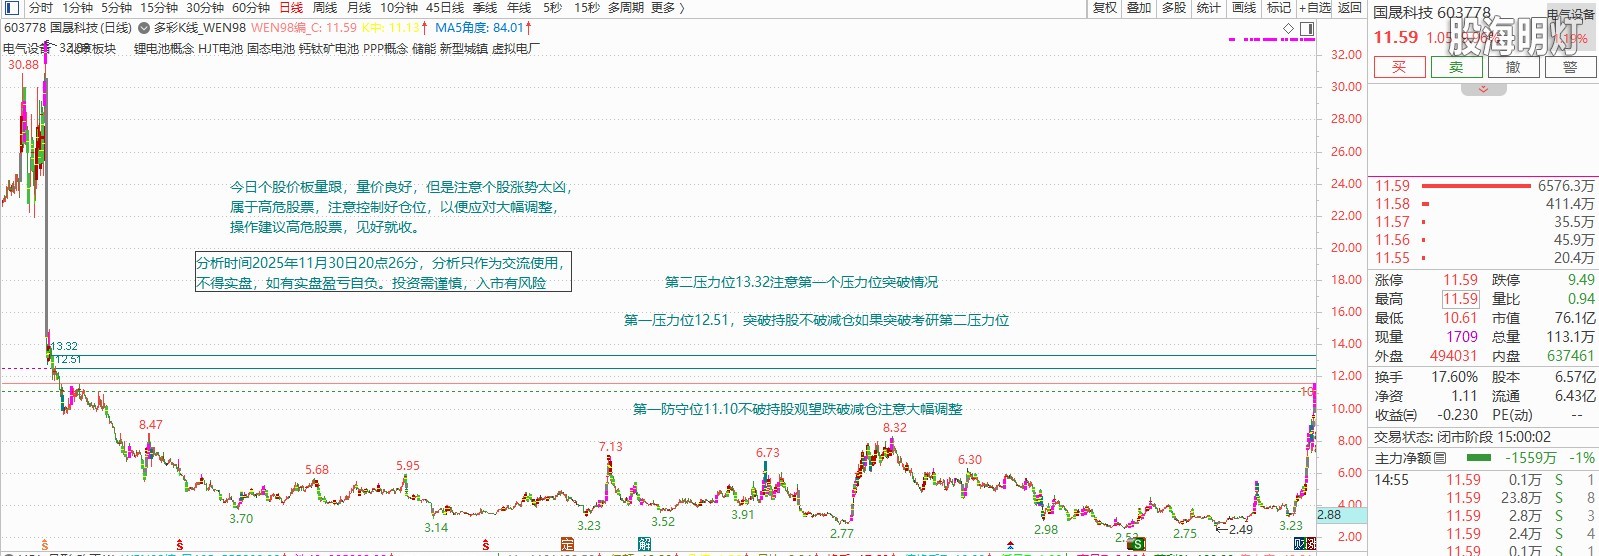
Task: Select the 45日线 period
Action: tap(445, 8)
